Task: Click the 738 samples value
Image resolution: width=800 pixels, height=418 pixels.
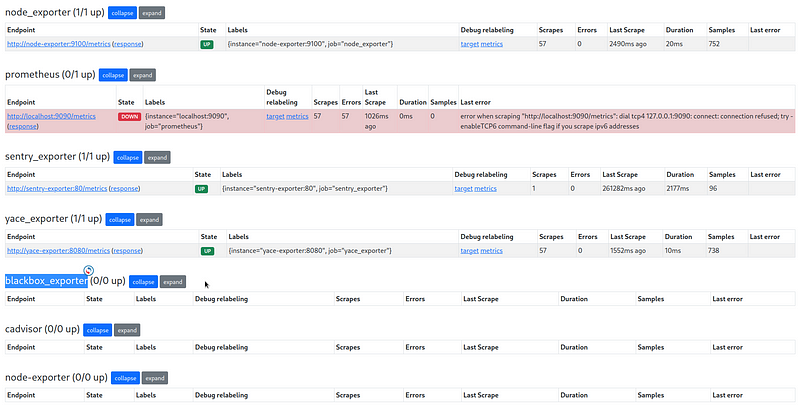Action: (x=713, y=251)
